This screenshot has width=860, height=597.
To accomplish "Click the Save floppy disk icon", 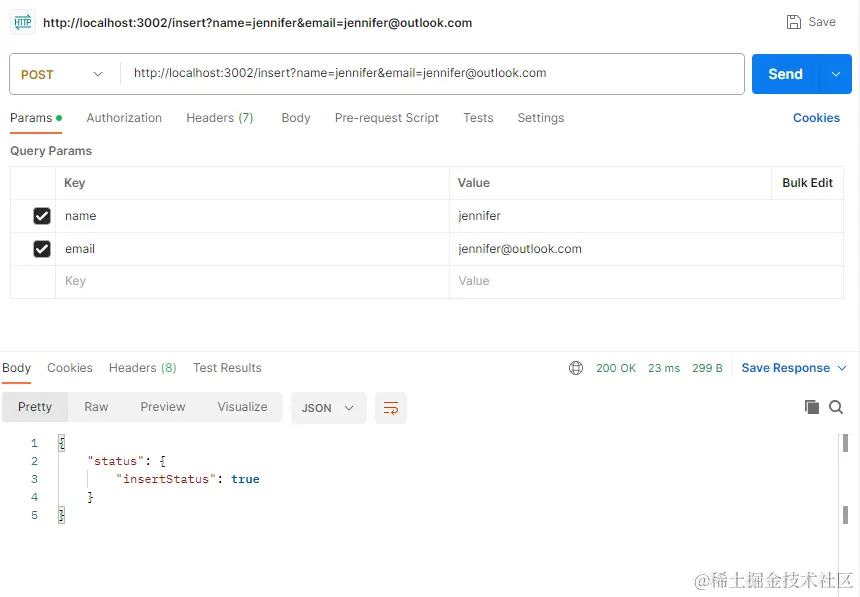I will coord(794,22).
